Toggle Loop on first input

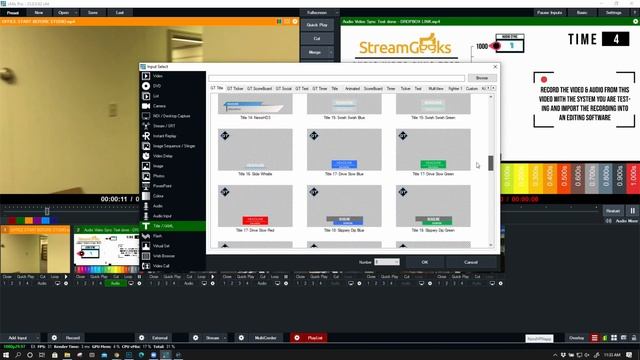[55, 277]
